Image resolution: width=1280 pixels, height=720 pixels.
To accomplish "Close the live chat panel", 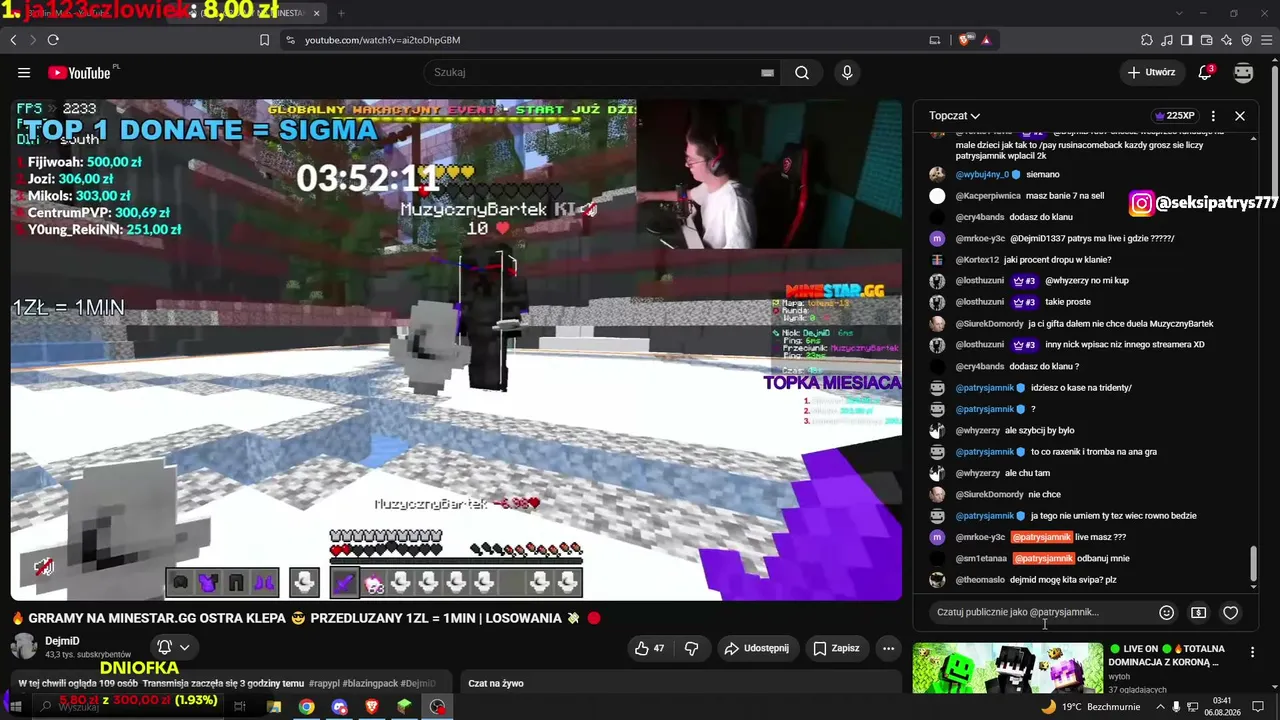I will pyautogui.click(x=1240, y=116).
